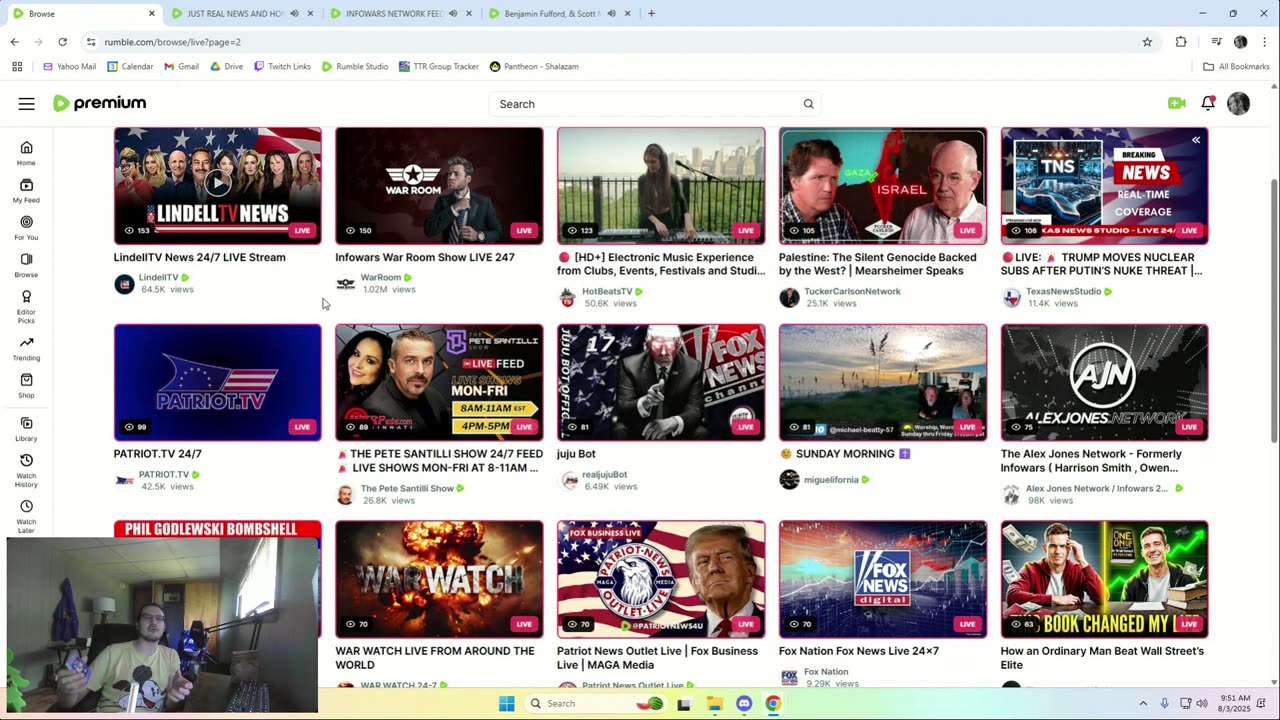
Task: Open the Rumble profile avatar menu
Action: click(x=1238, y=104)
